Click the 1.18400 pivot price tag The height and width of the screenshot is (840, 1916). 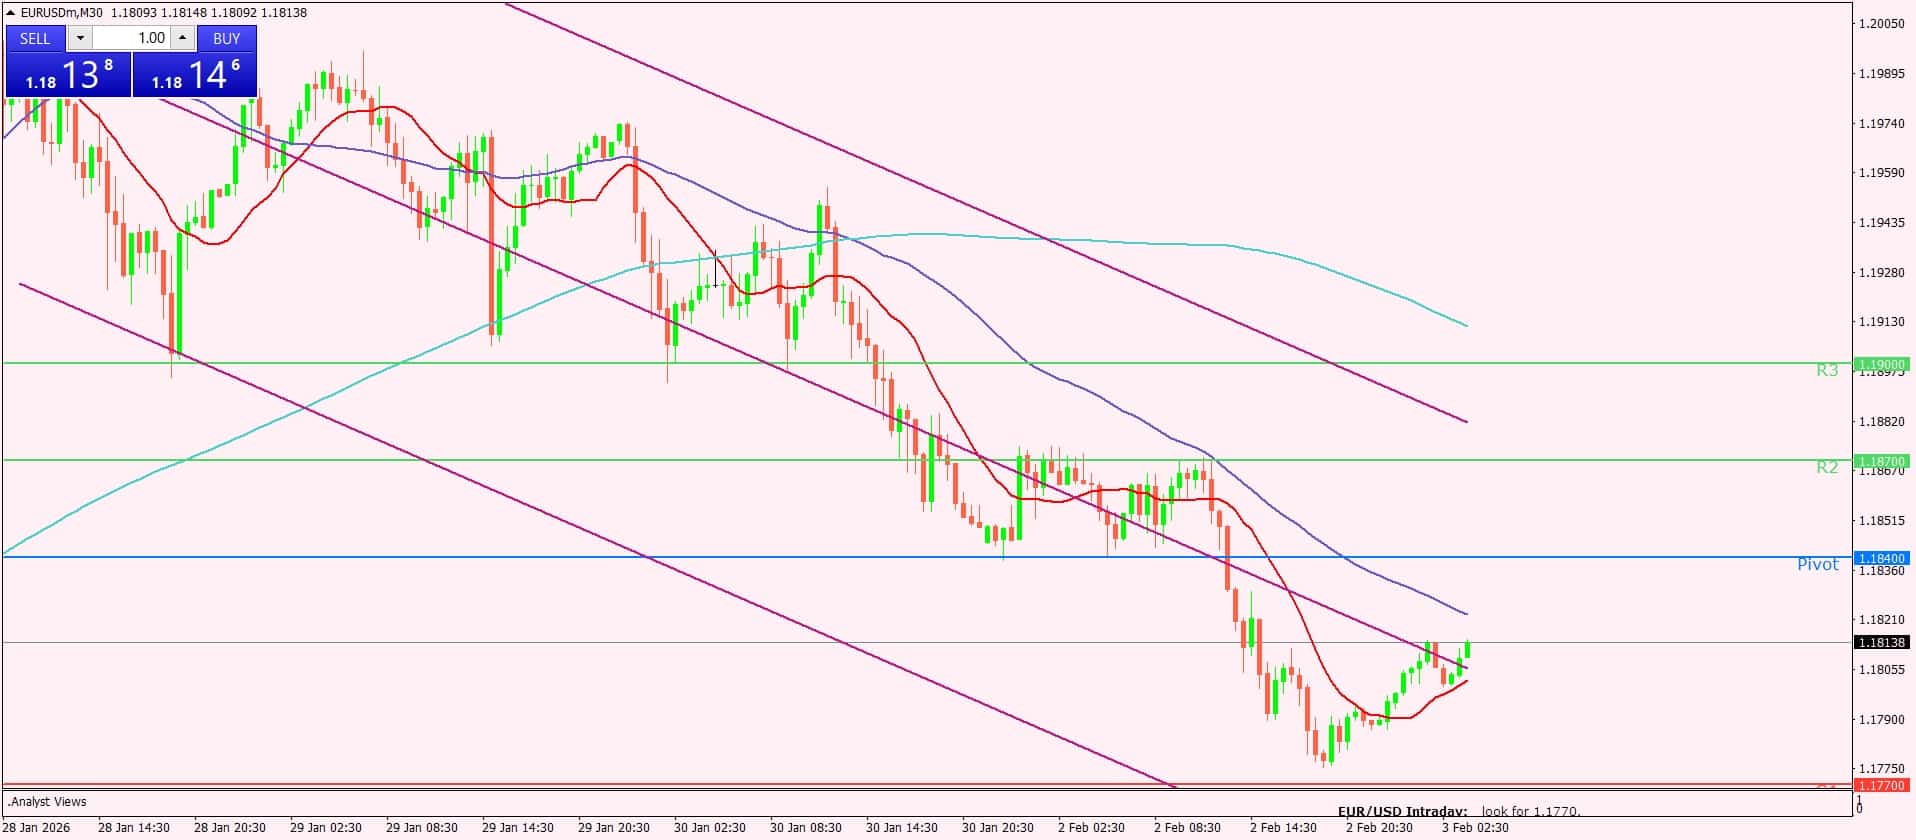1881,558
